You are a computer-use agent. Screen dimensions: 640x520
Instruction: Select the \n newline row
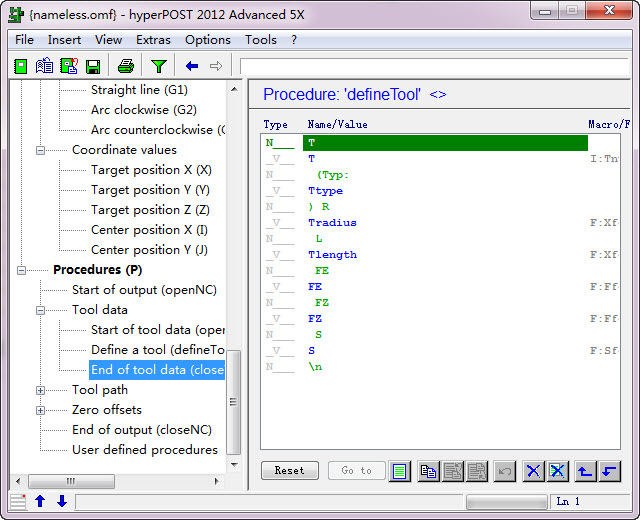[441, 367]
